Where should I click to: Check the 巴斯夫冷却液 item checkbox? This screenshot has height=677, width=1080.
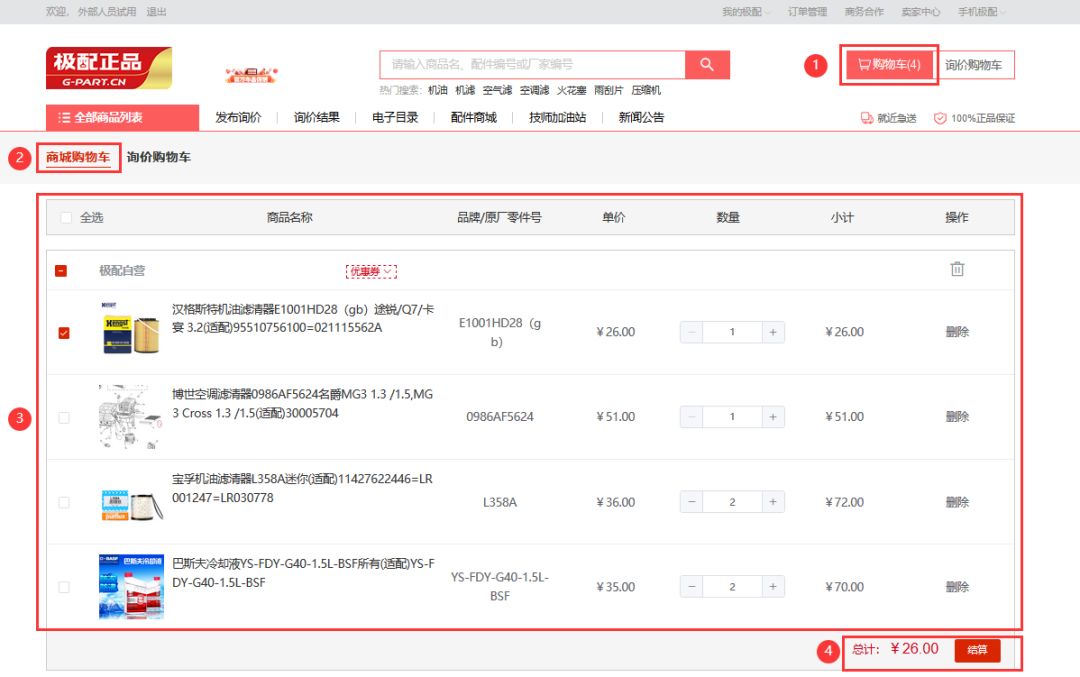[x=64, y=587]
